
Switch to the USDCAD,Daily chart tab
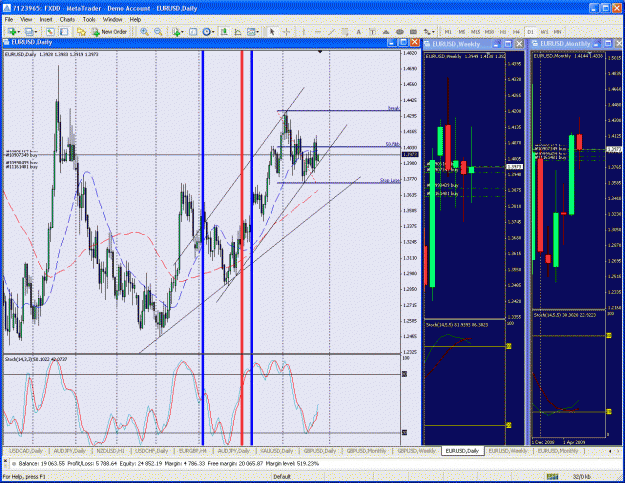pos(26,451)
